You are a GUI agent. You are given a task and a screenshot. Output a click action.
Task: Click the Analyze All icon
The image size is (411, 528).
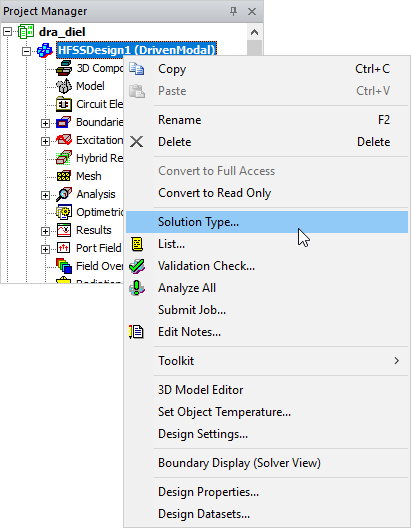(137, 288)
